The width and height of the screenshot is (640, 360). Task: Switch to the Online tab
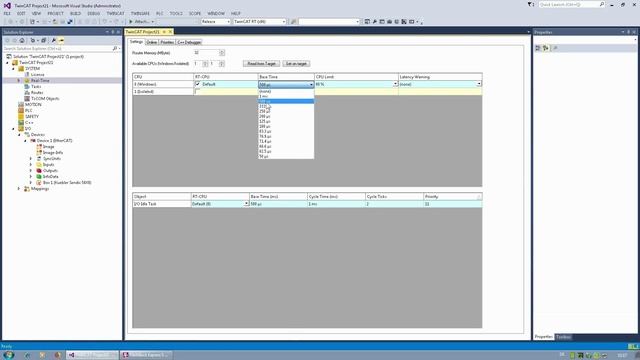[151, 42]
